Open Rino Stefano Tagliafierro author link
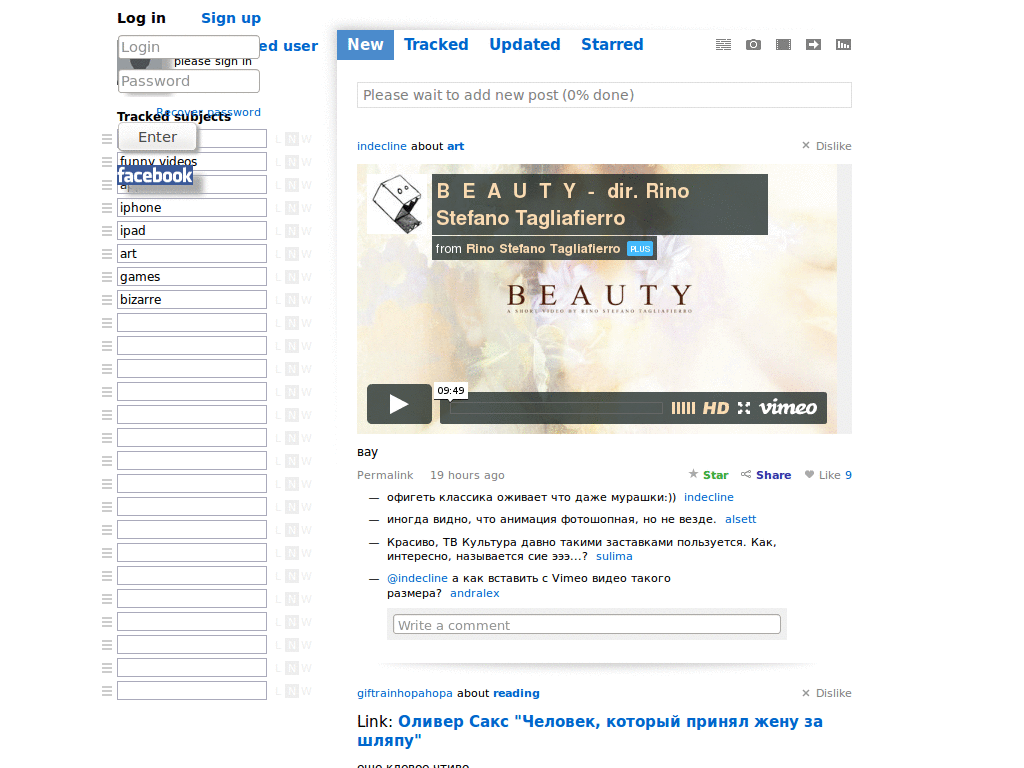1024x768 pixels. click(x=543, y=249)
